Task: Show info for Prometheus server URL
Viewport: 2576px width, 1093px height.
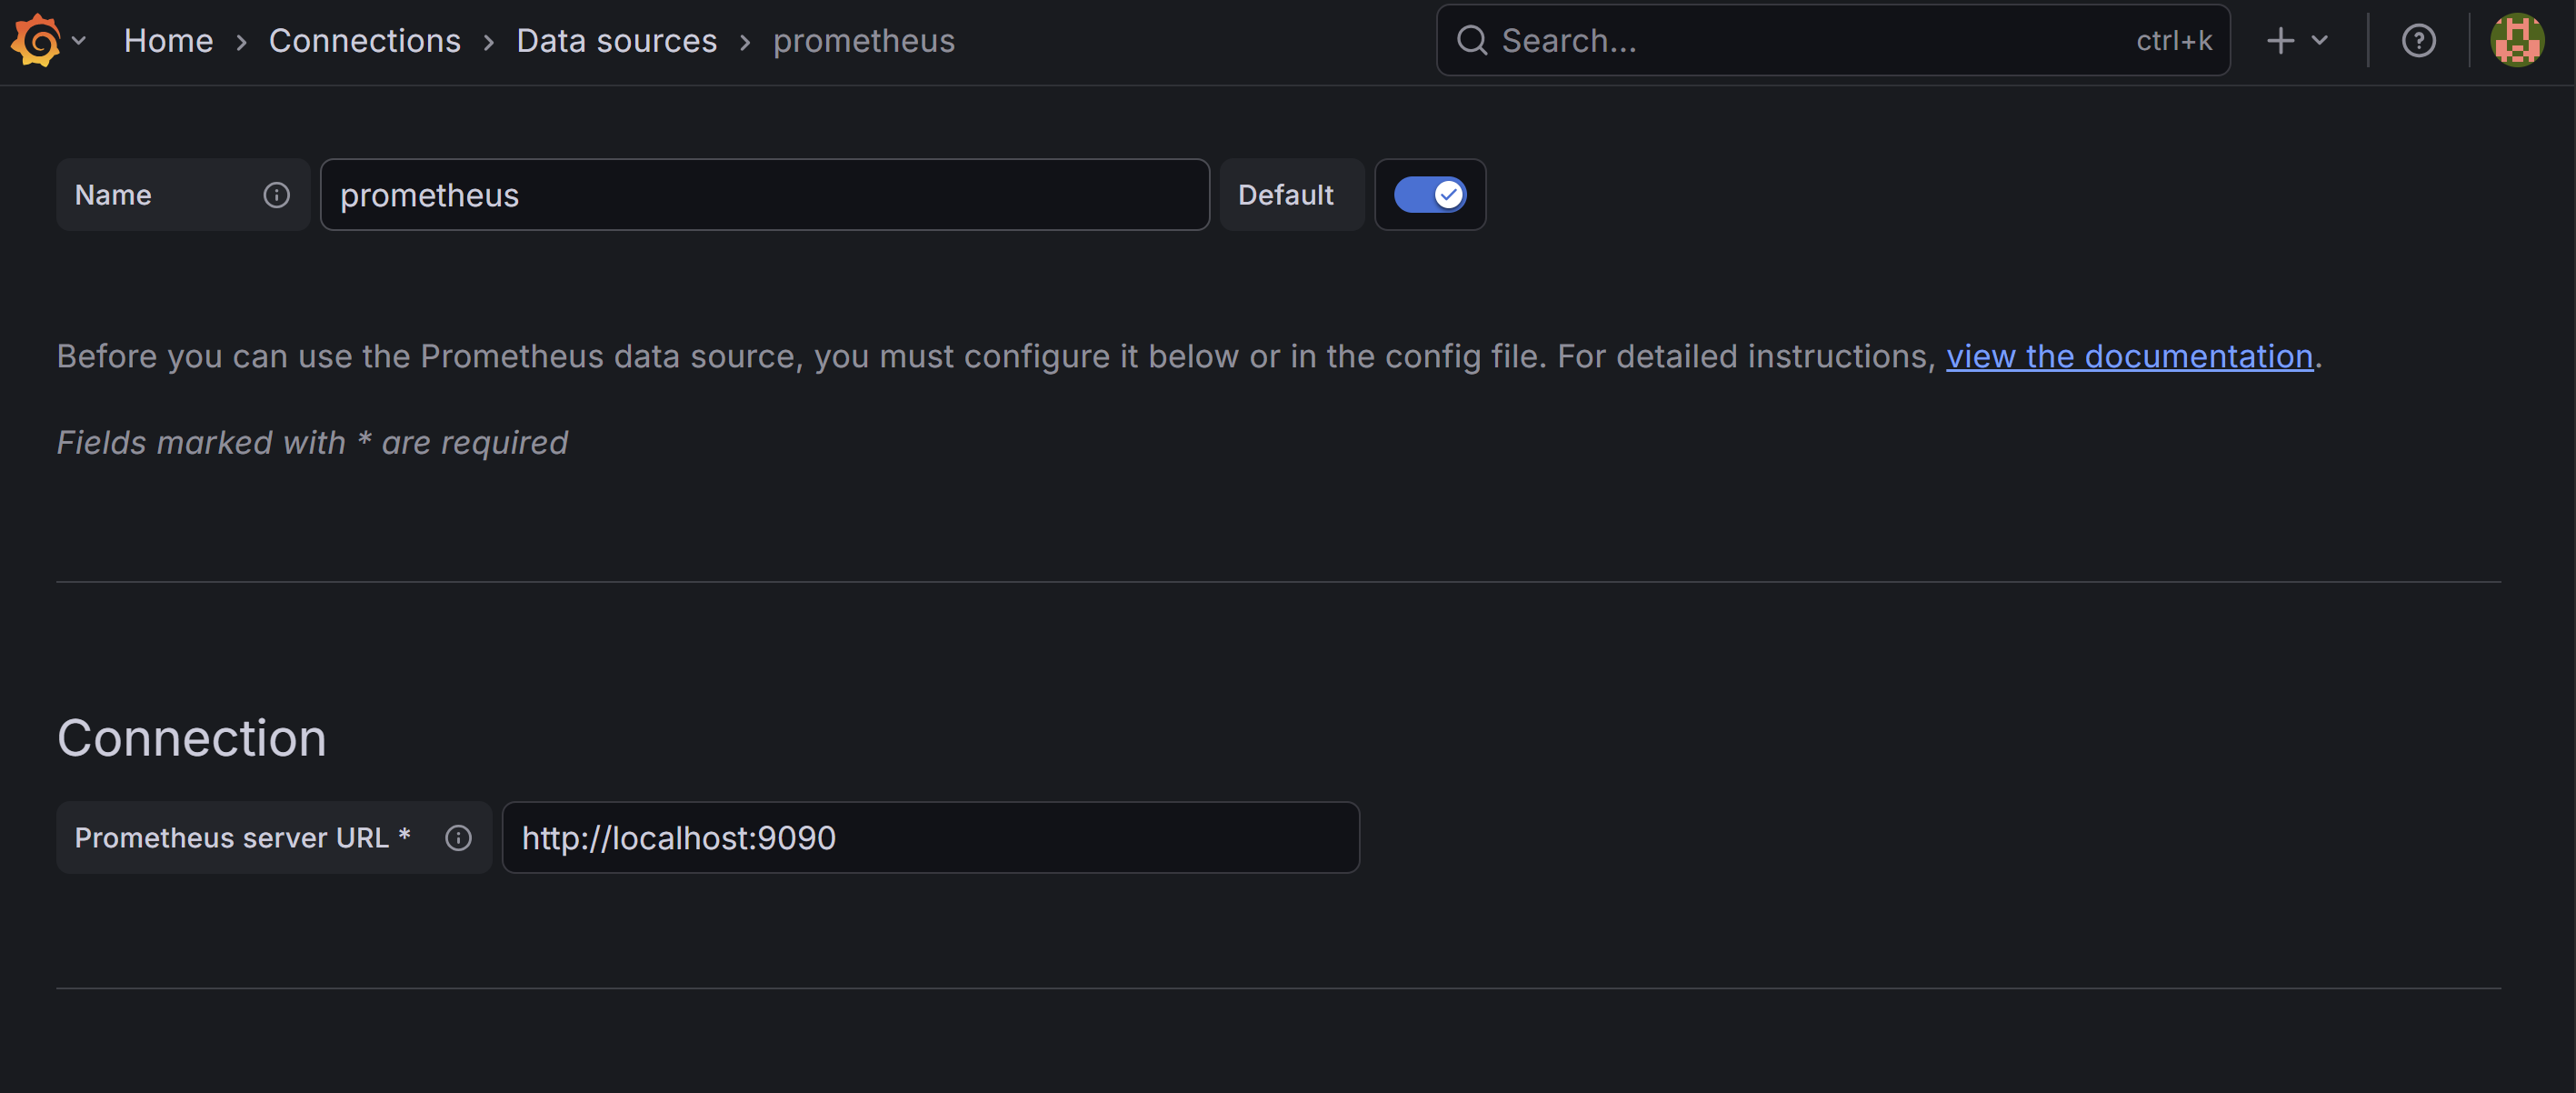Action: coord(458,838)
